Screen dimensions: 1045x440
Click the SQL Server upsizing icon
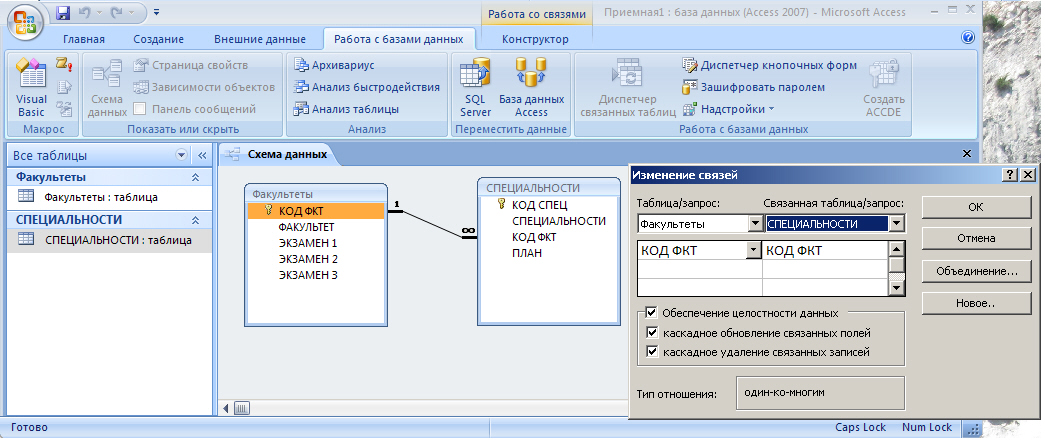tap(476, 87)
